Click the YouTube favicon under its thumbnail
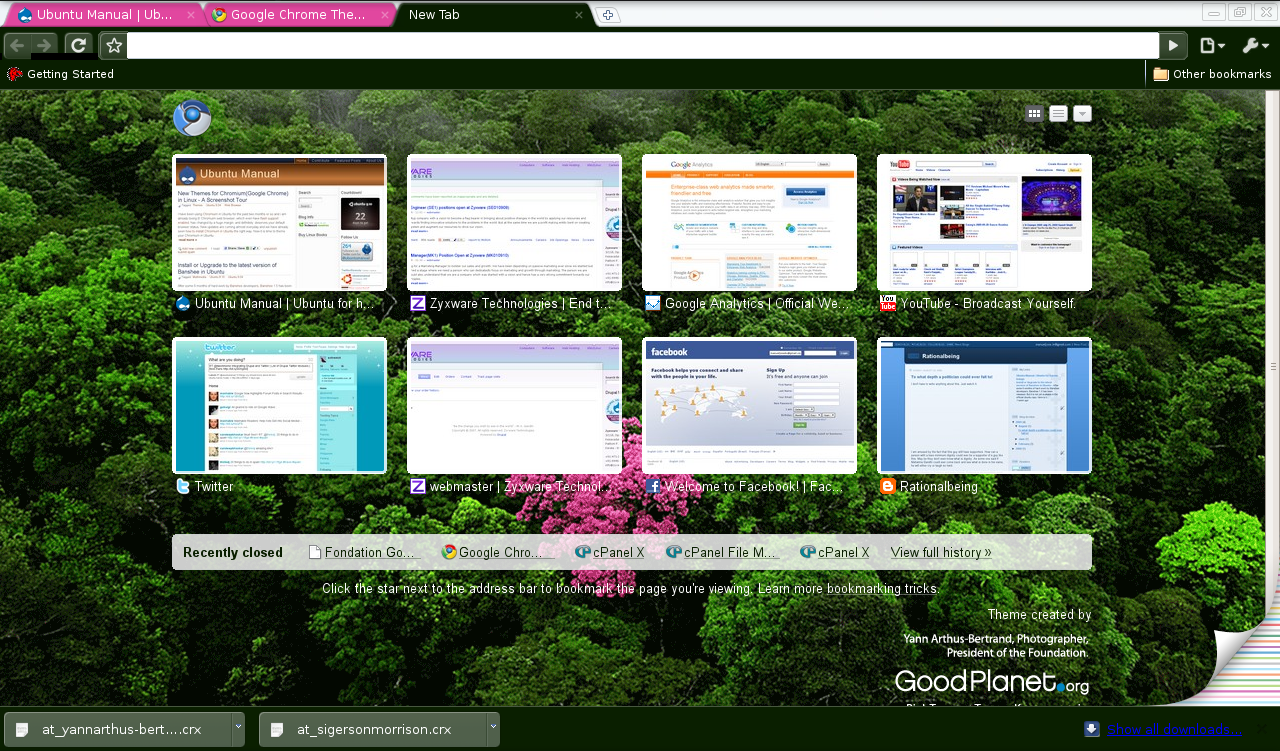The width and height of the screenshot is (1280, 751). (888, 303)
